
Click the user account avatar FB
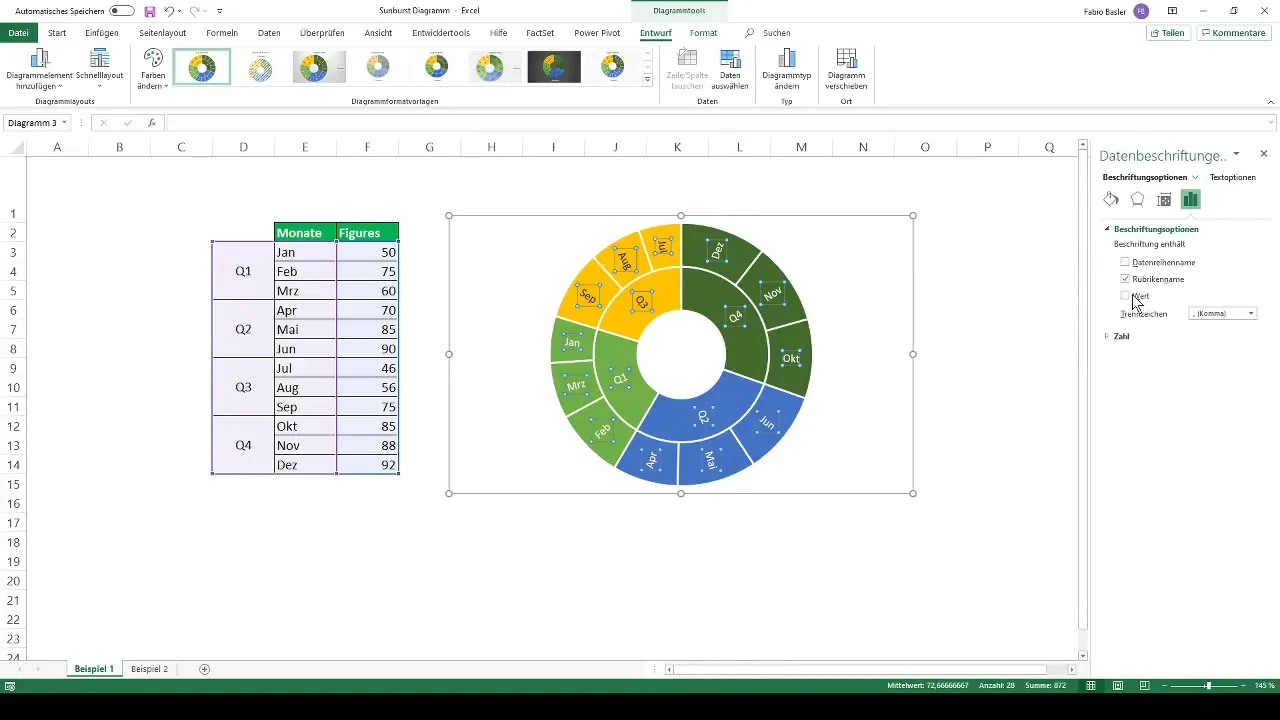[x=1142, y=11]
